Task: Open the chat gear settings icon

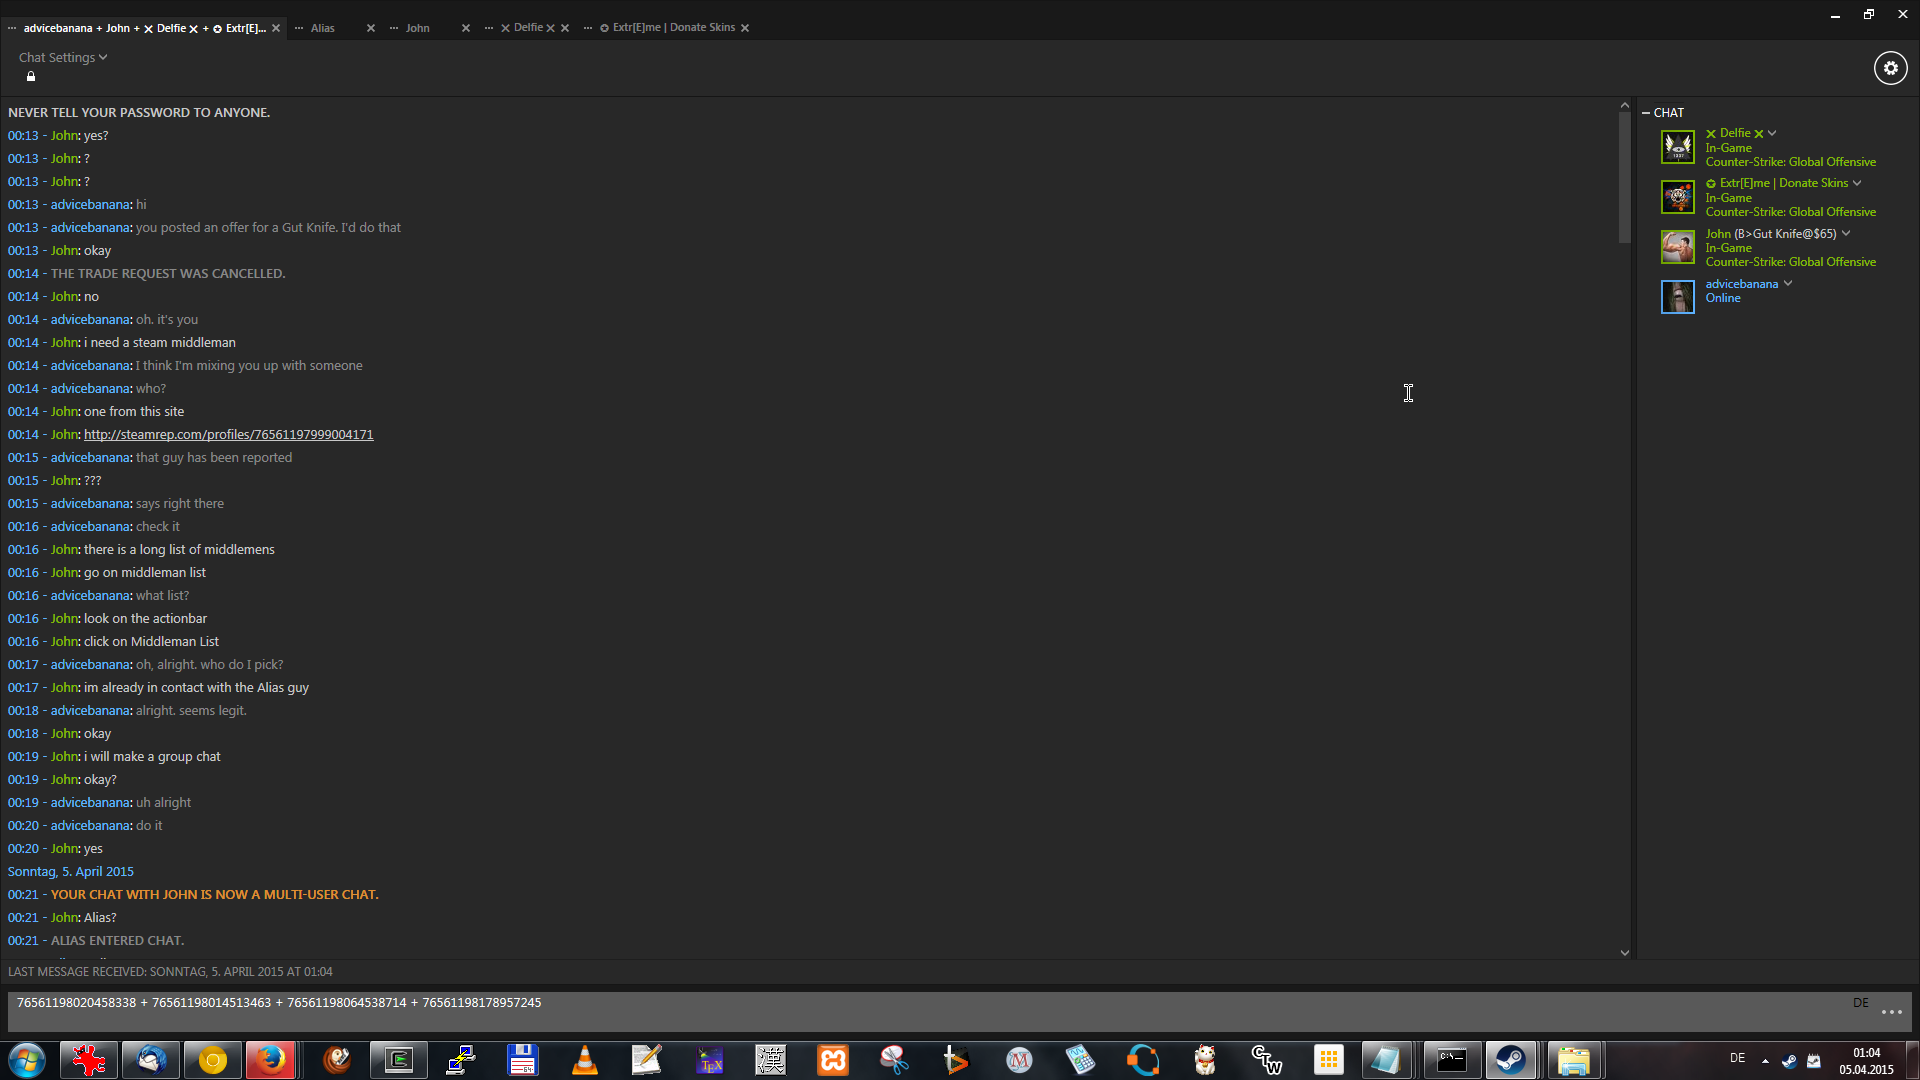Action: [x=1890, y=68]
